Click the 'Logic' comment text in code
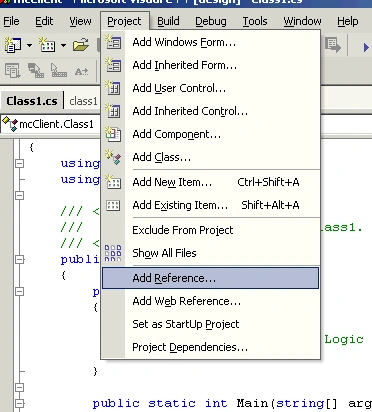Screen dimensions: 372x412 [344, 340]
